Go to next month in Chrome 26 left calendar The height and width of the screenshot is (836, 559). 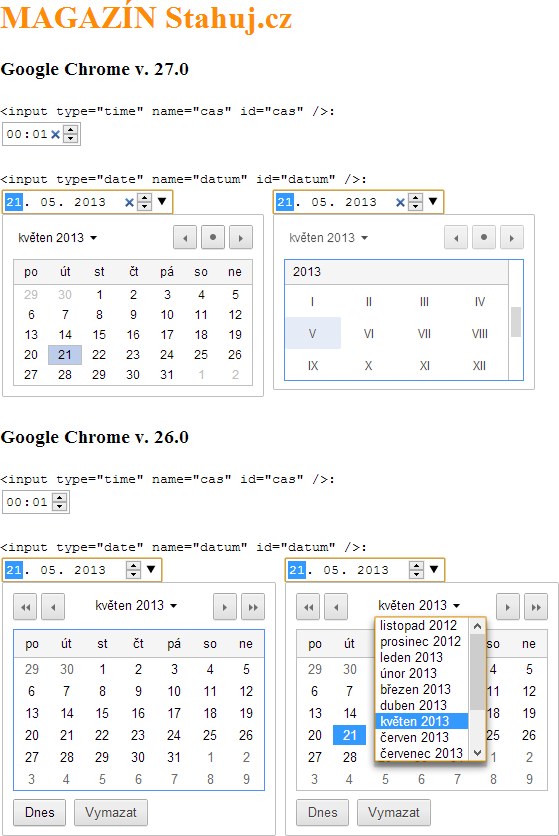(225, 607)
